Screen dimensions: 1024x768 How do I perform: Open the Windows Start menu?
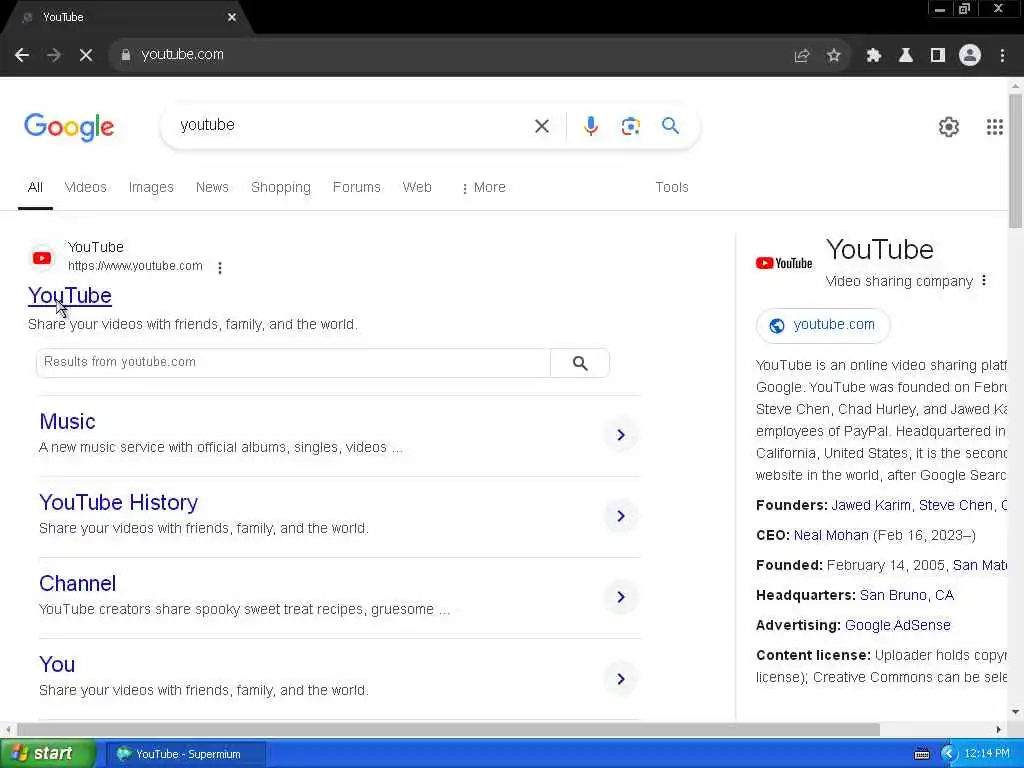pos(48,754)
